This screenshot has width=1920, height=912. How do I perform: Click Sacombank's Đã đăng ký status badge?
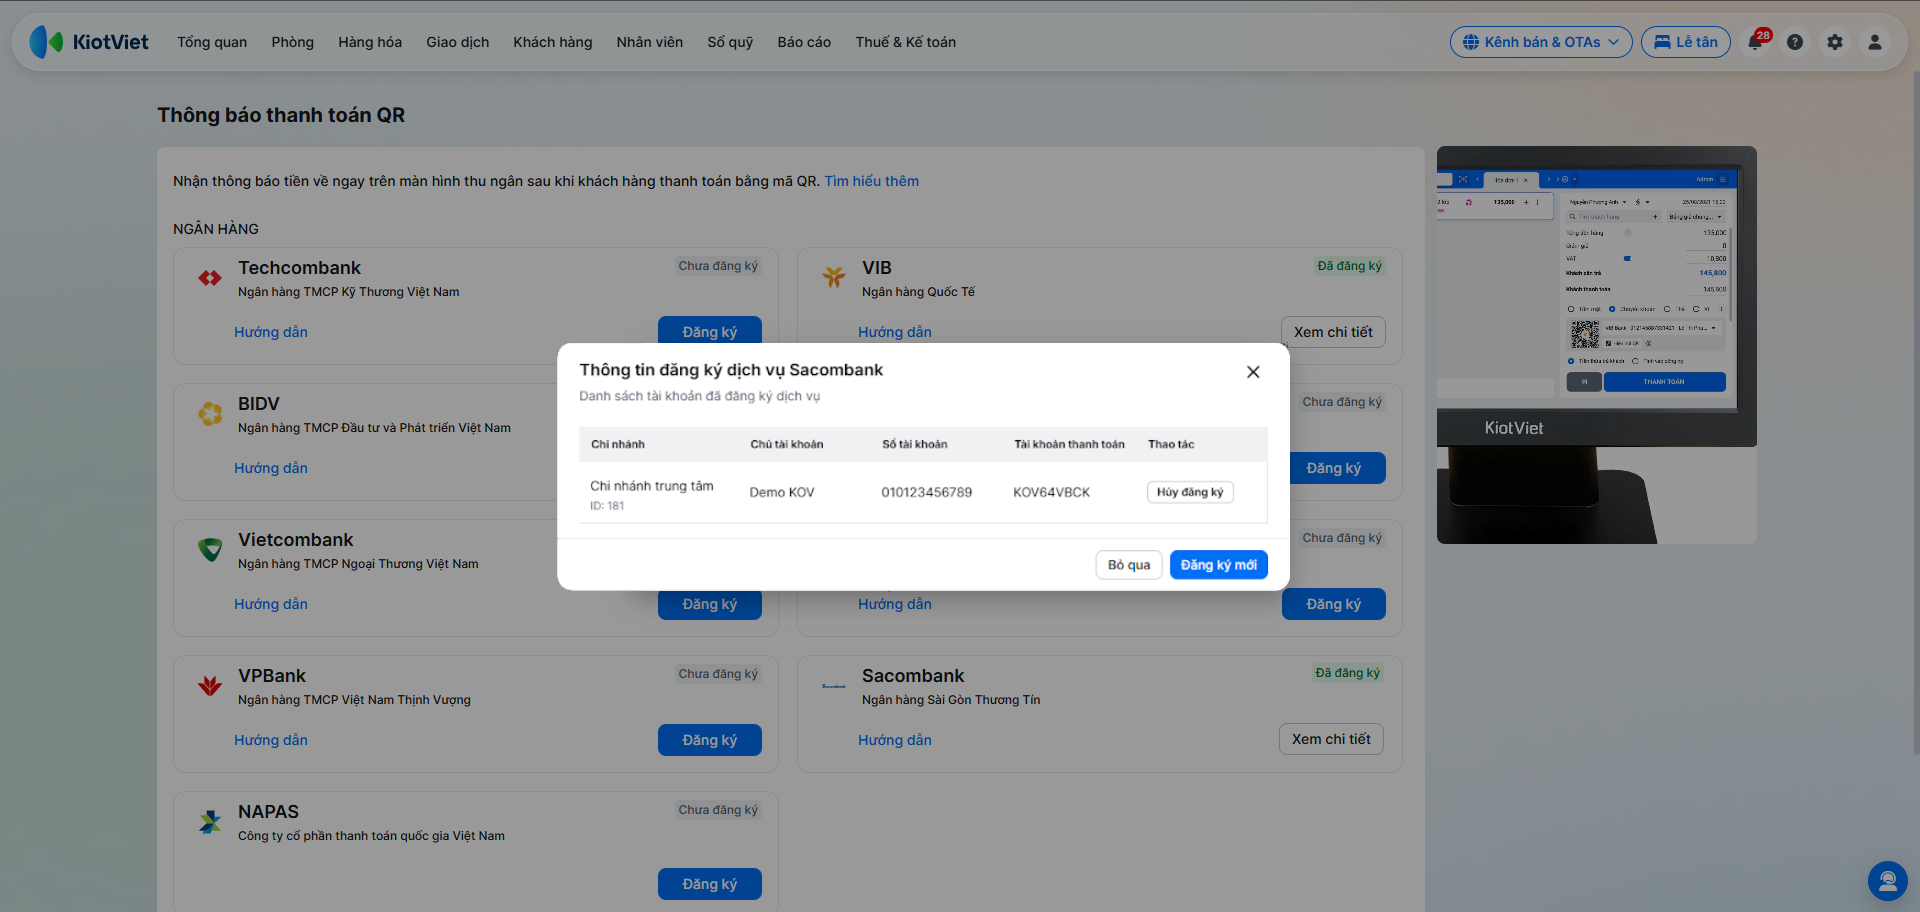coord(1348,673)
